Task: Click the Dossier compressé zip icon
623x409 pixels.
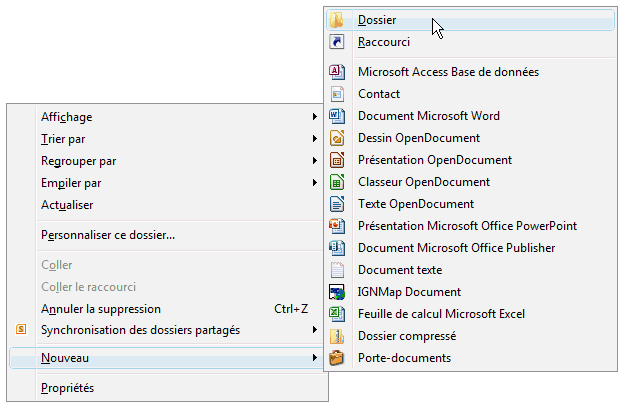Action: 337,336
